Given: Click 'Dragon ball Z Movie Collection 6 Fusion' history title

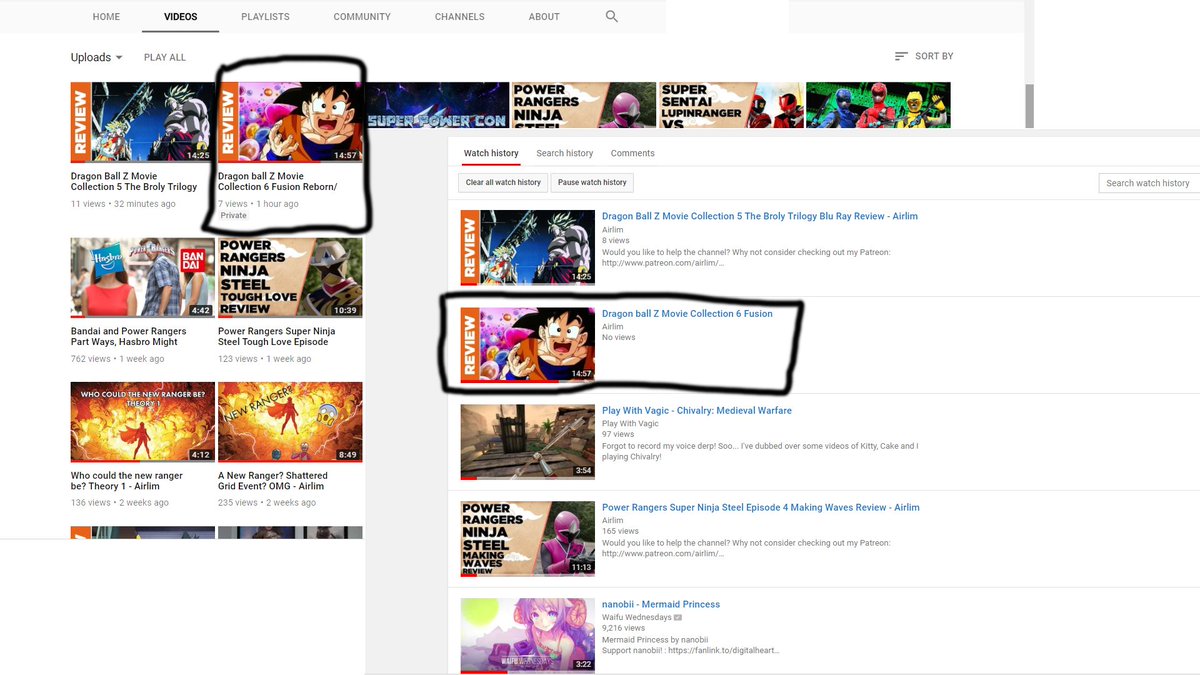Looking at the screenshot, I should (x=687, y=313).
